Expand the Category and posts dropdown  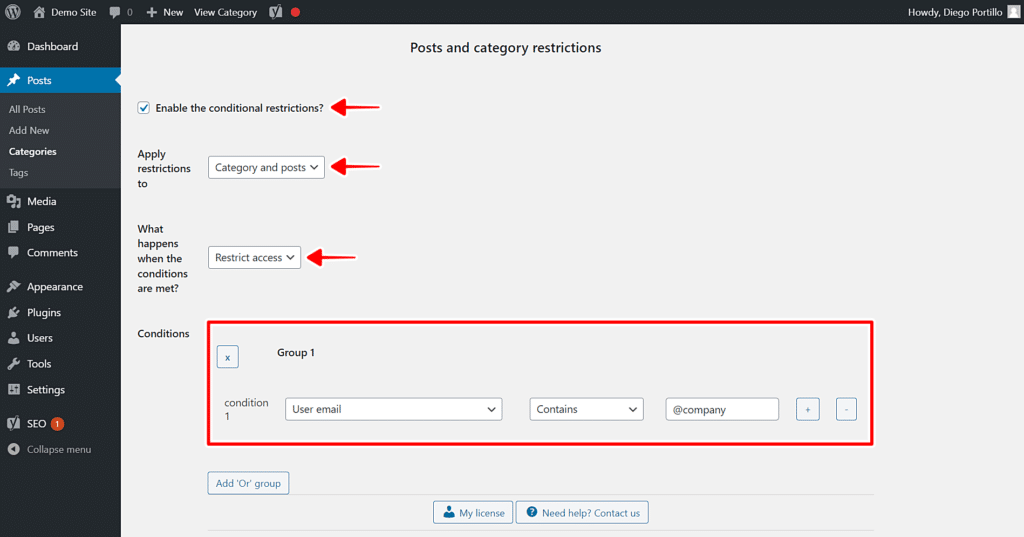tap(266, 167)
